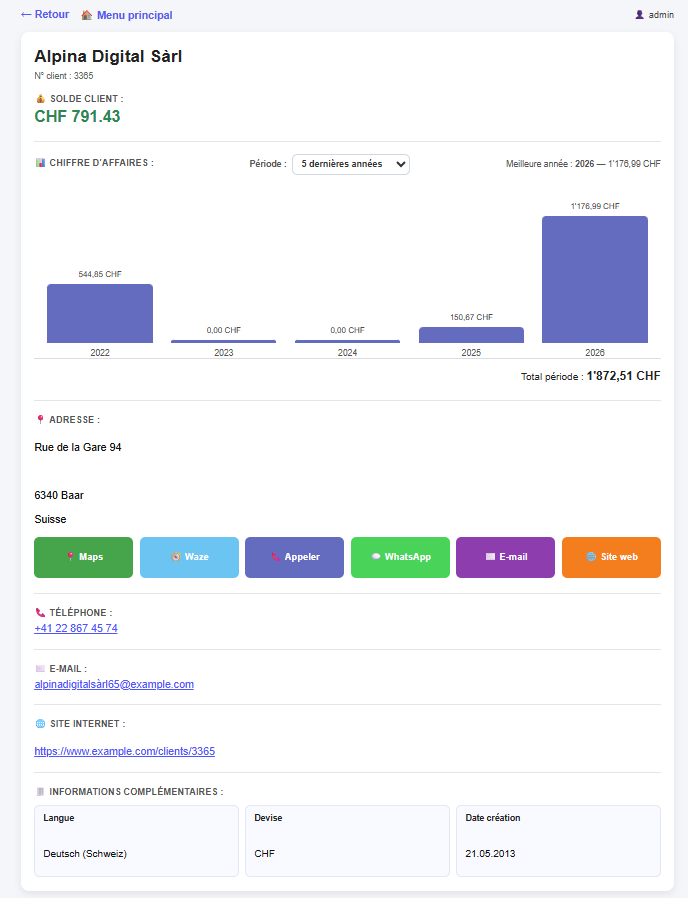Click the Total période 1'872,51 CHF value
The image size is (688, 898).
pyautogui.click(x=623, y=376)
